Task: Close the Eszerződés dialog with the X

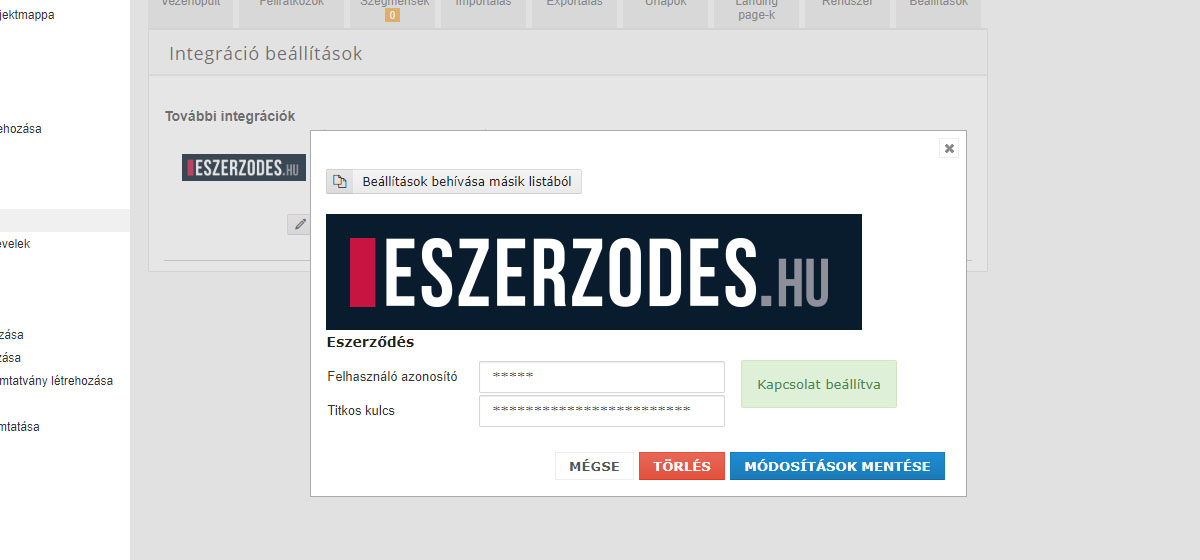Action: (949, 148)
